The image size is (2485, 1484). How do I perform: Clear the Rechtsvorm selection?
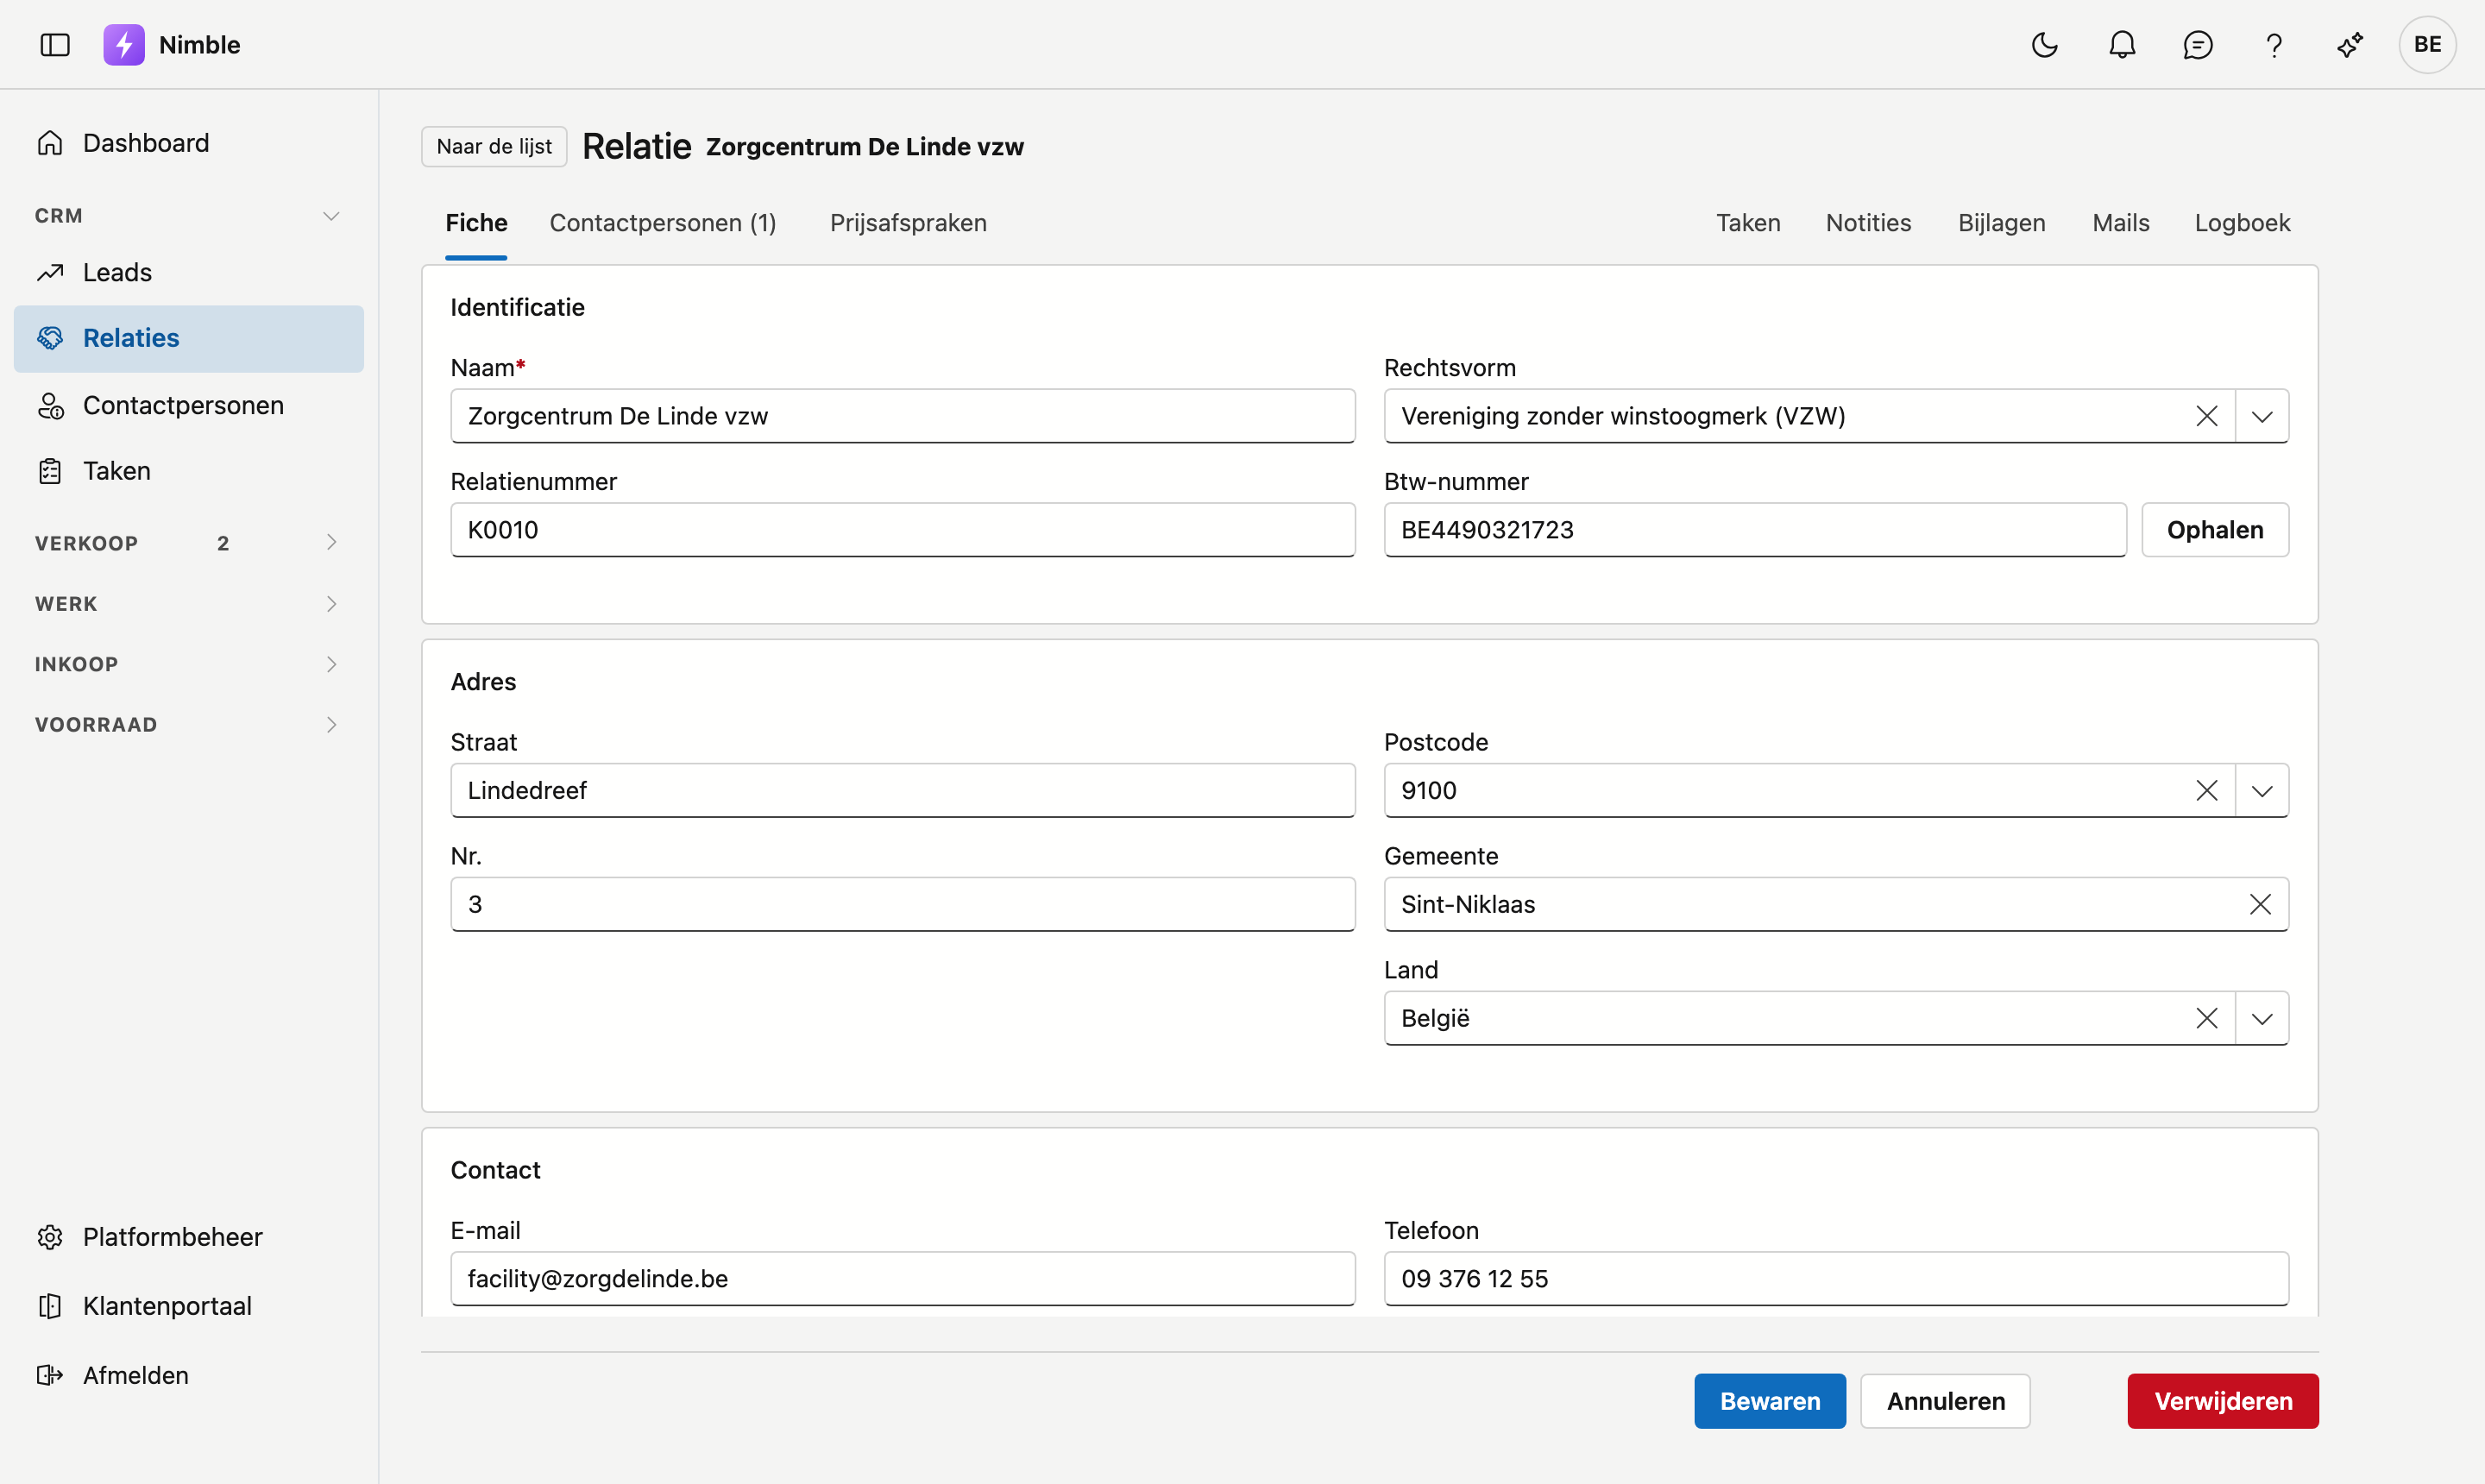pos(2206,416)
